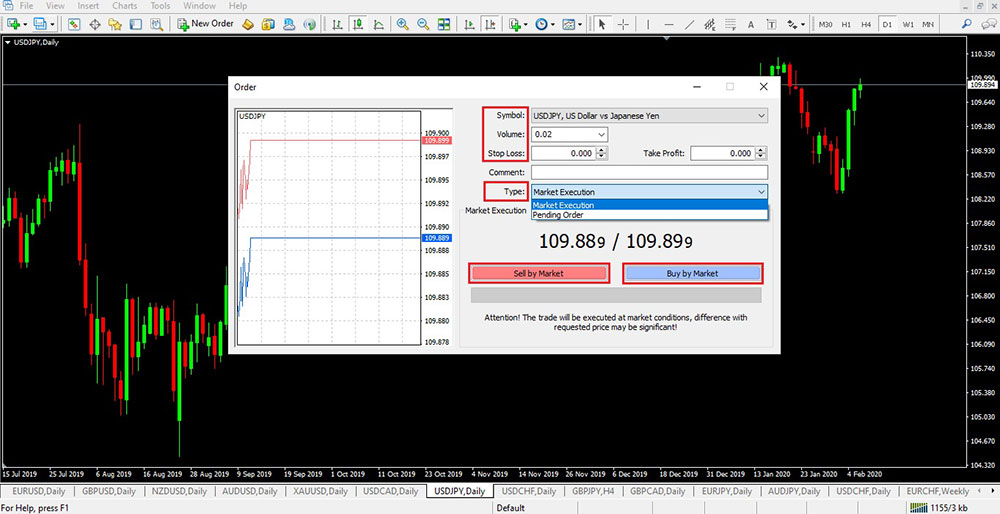Show the Market Watch window

74,24
